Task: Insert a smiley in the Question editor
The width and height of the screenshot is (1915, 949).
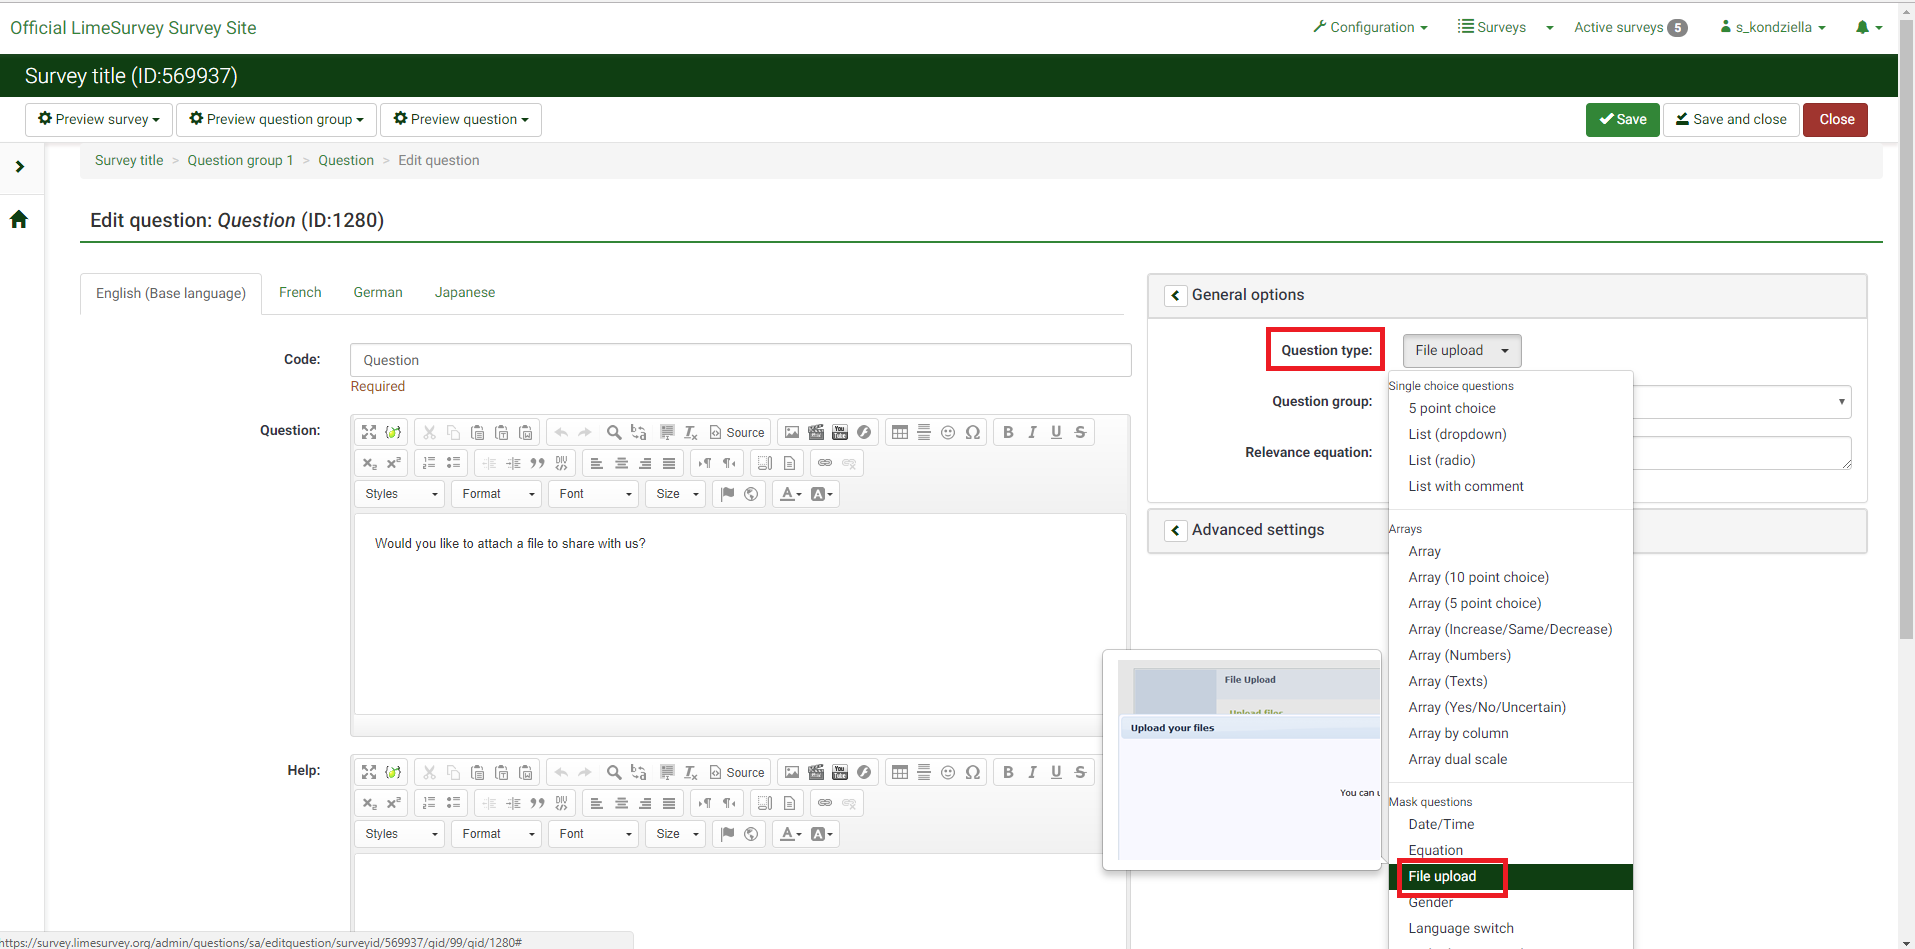Action: tap(948, 432)
